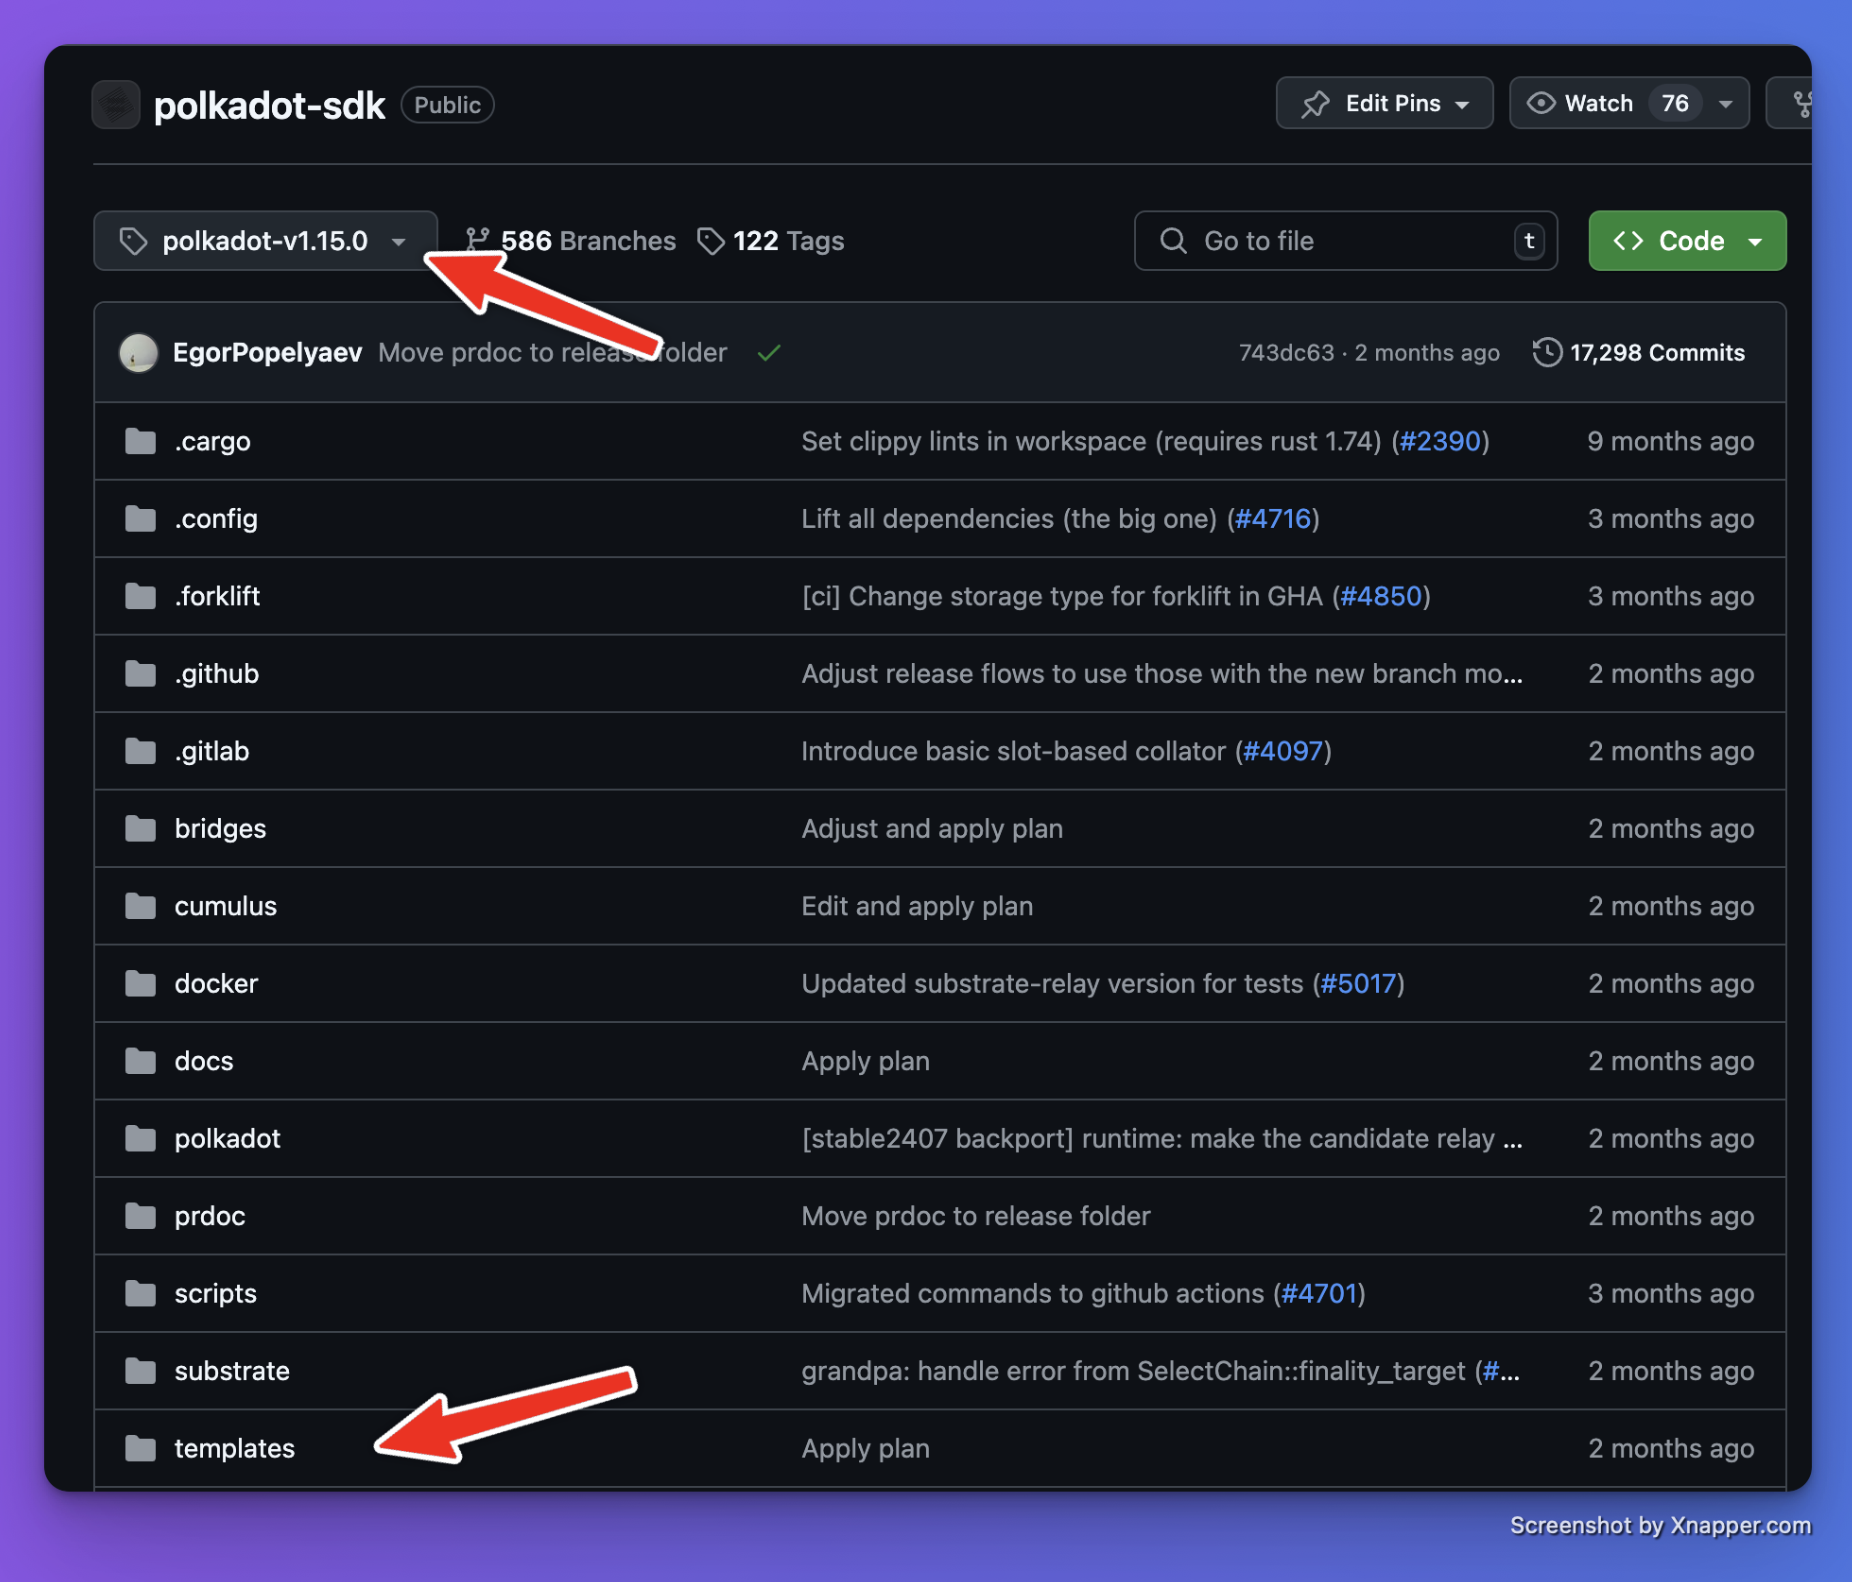
Task: Click the tags label icon
Action: [710, 241]
